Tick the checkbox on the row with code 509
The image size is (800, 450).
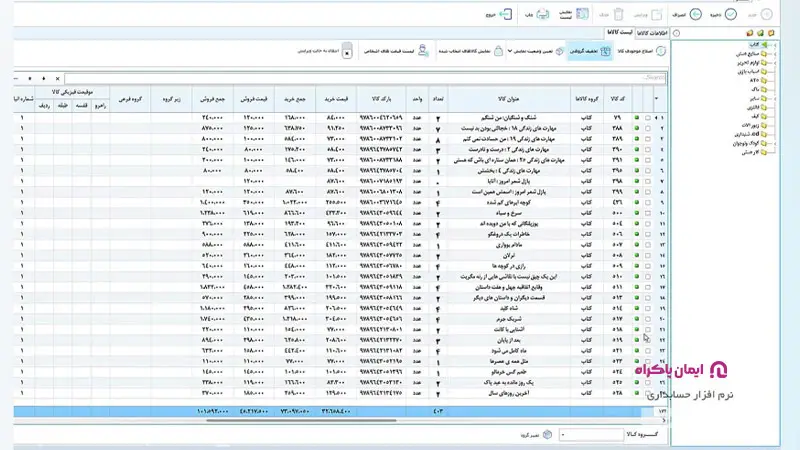(648, 266)
